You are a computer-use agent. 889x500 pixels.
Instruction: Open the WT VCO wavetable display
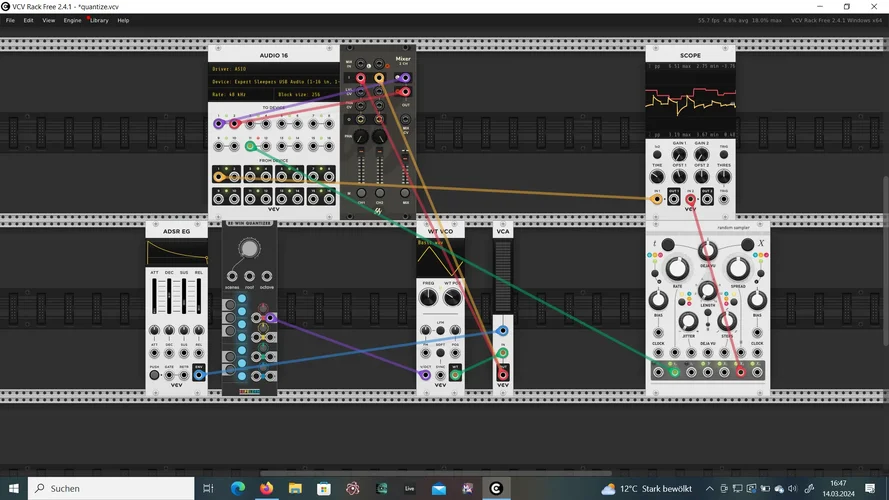441,258
